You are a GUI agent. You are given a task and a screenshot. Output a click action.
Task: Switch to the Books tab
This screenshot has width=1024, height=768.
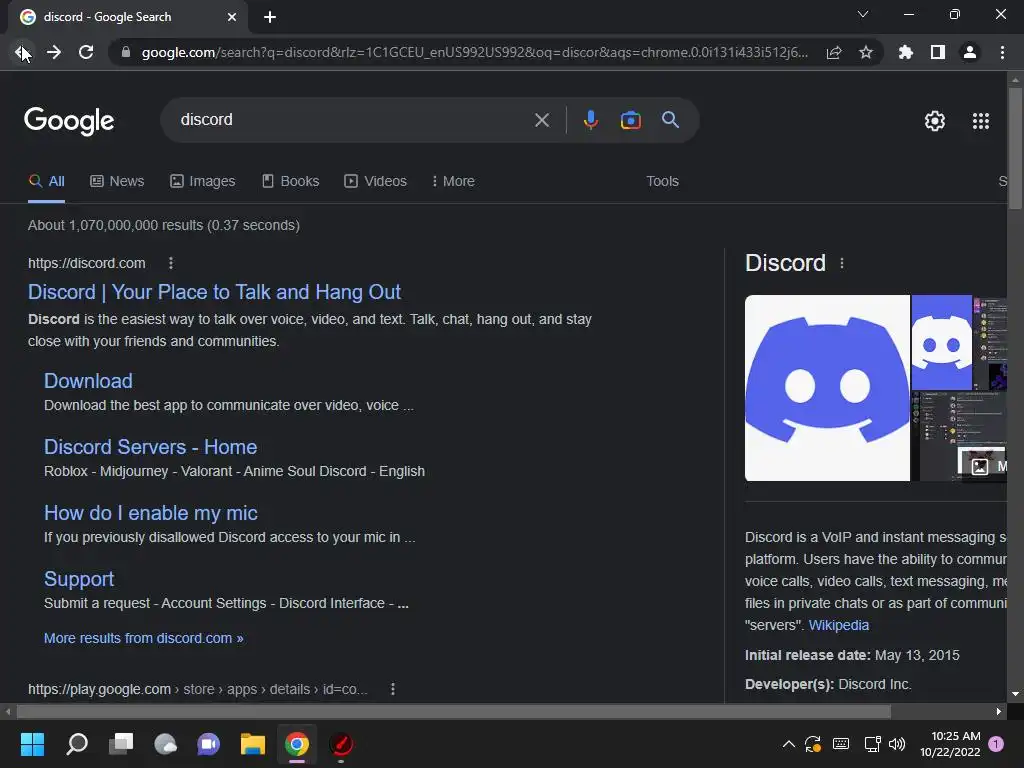point(290,182)
